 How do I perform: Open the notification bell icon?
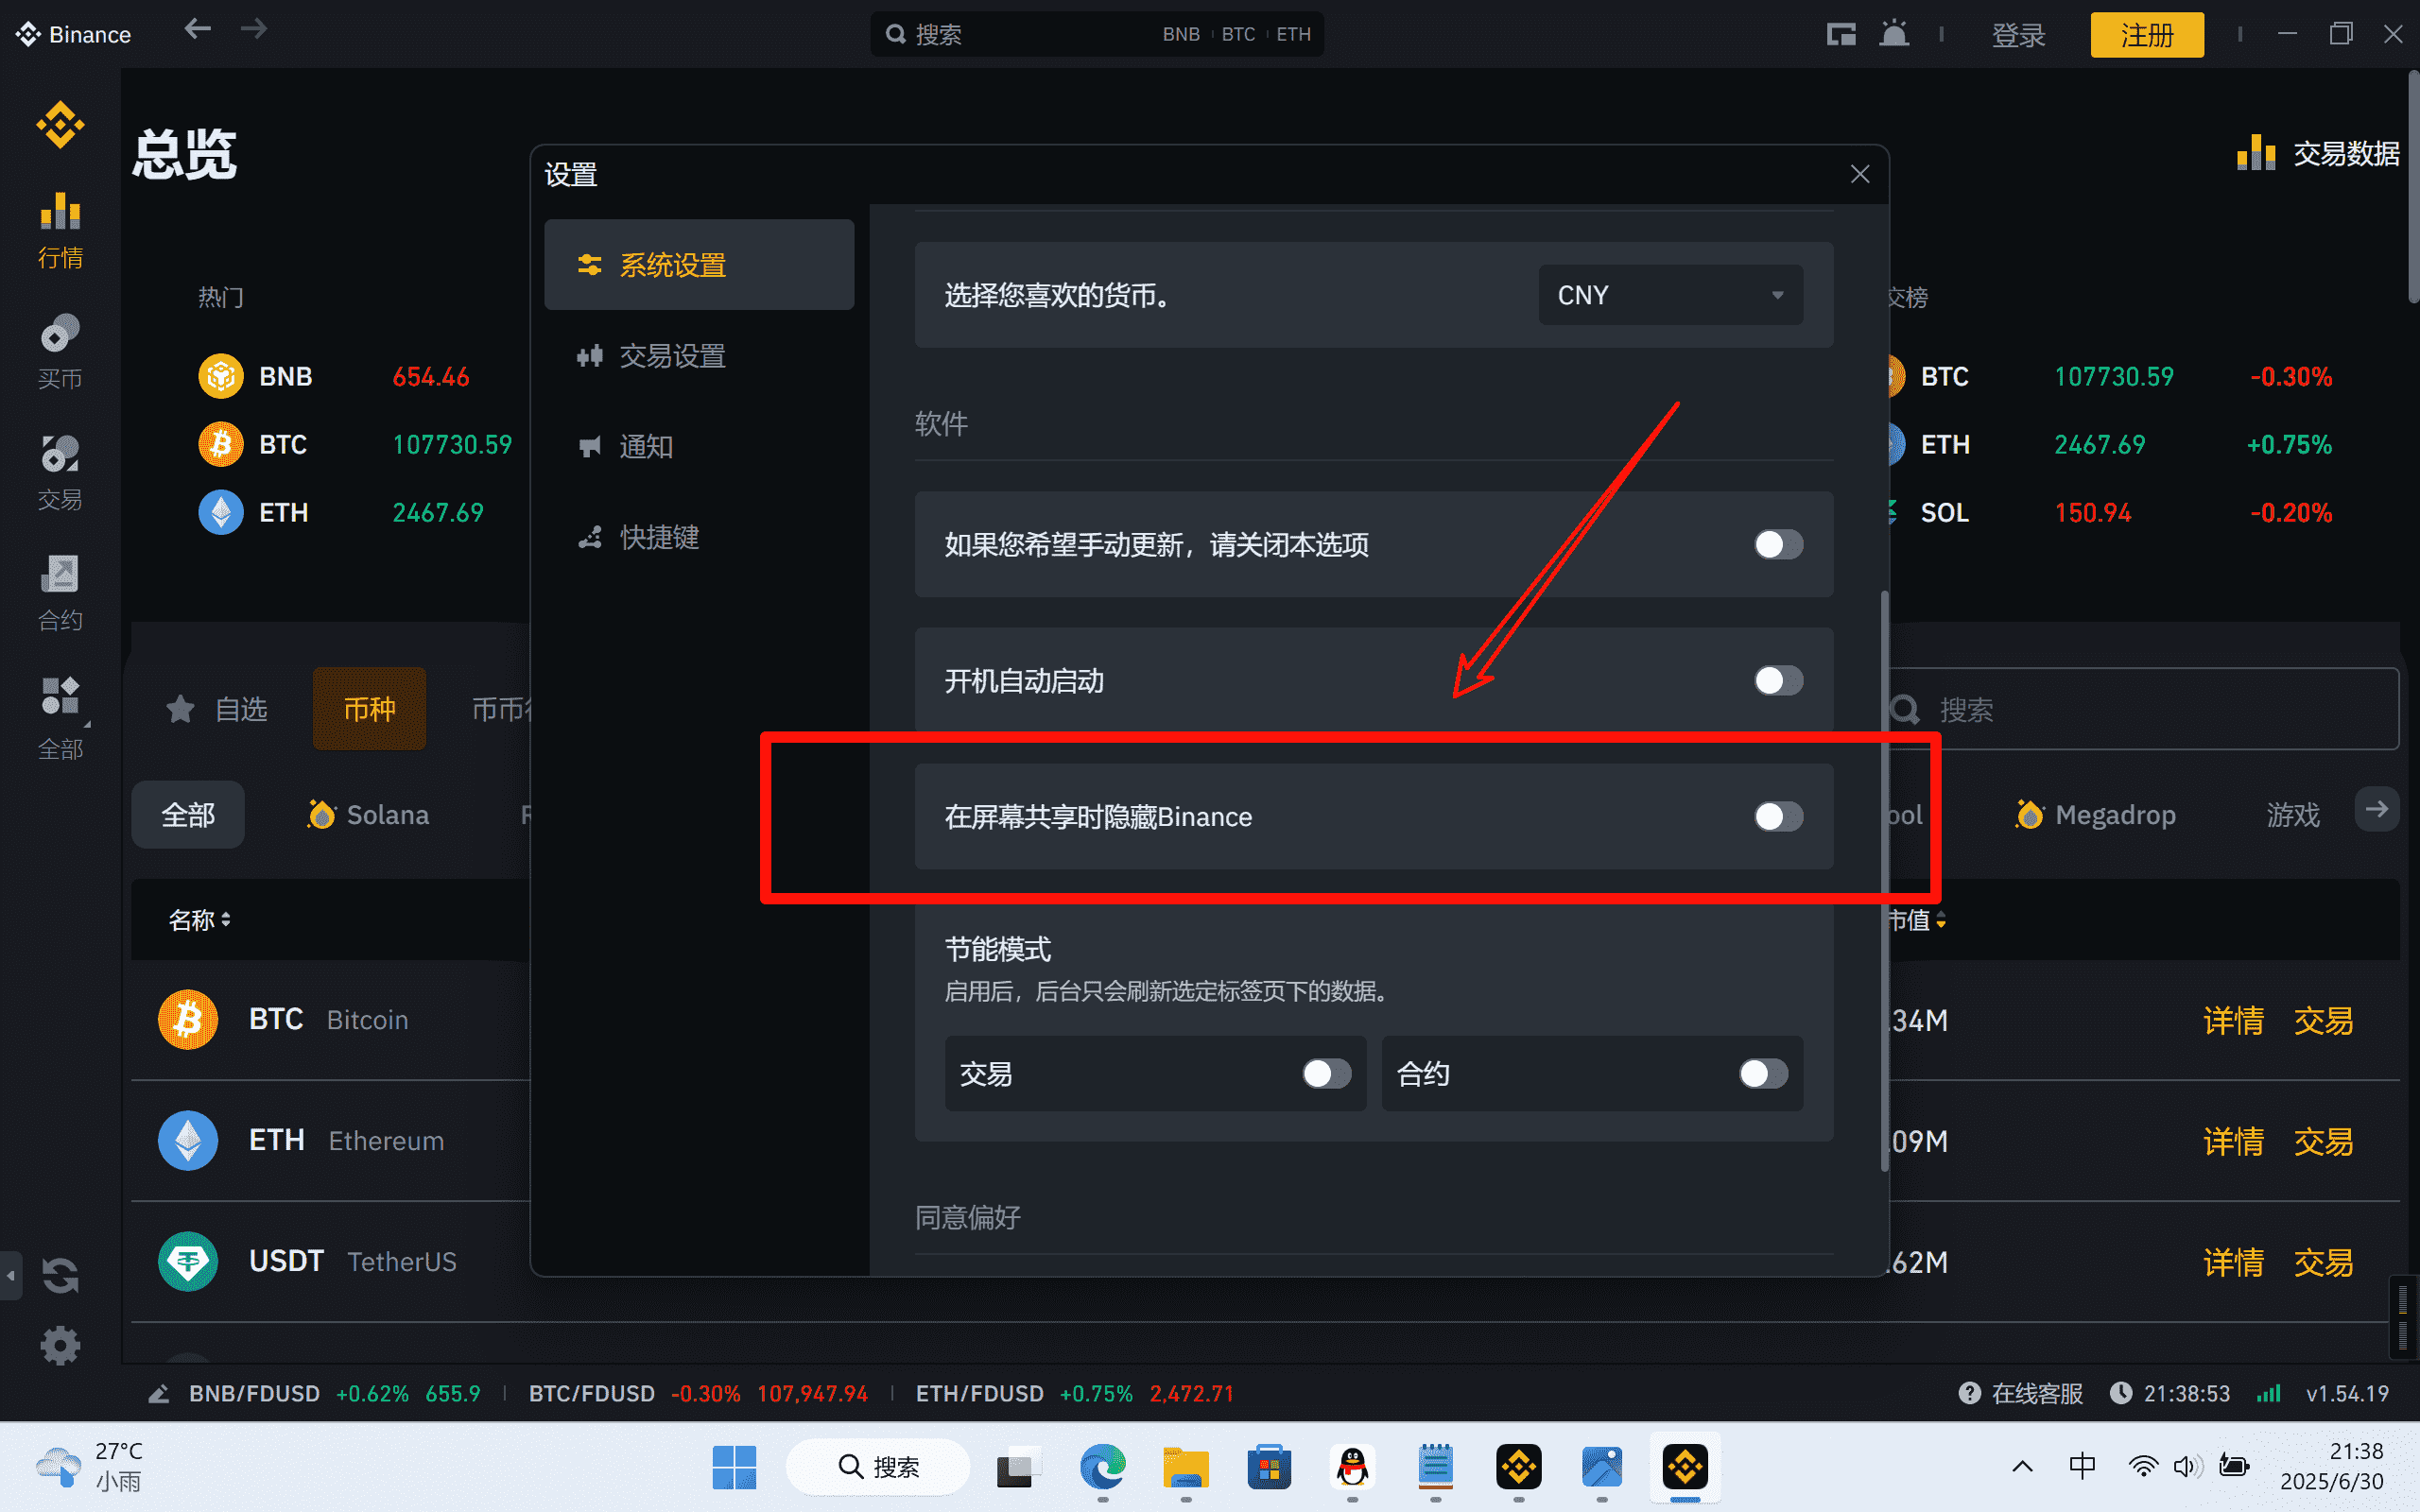[x=1893, y=33]
